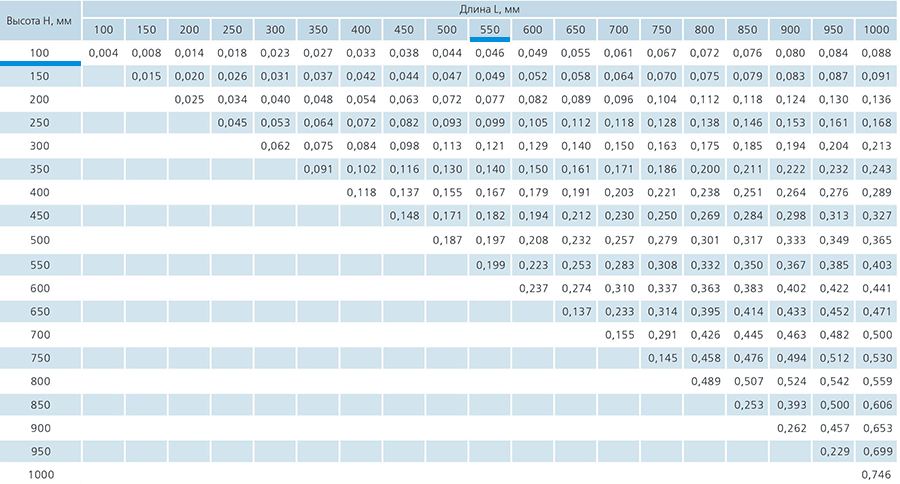Viewport: 900px width, 484px height.
Task: Click value 0,457 in height row 900
Action: tap(834, 428)
